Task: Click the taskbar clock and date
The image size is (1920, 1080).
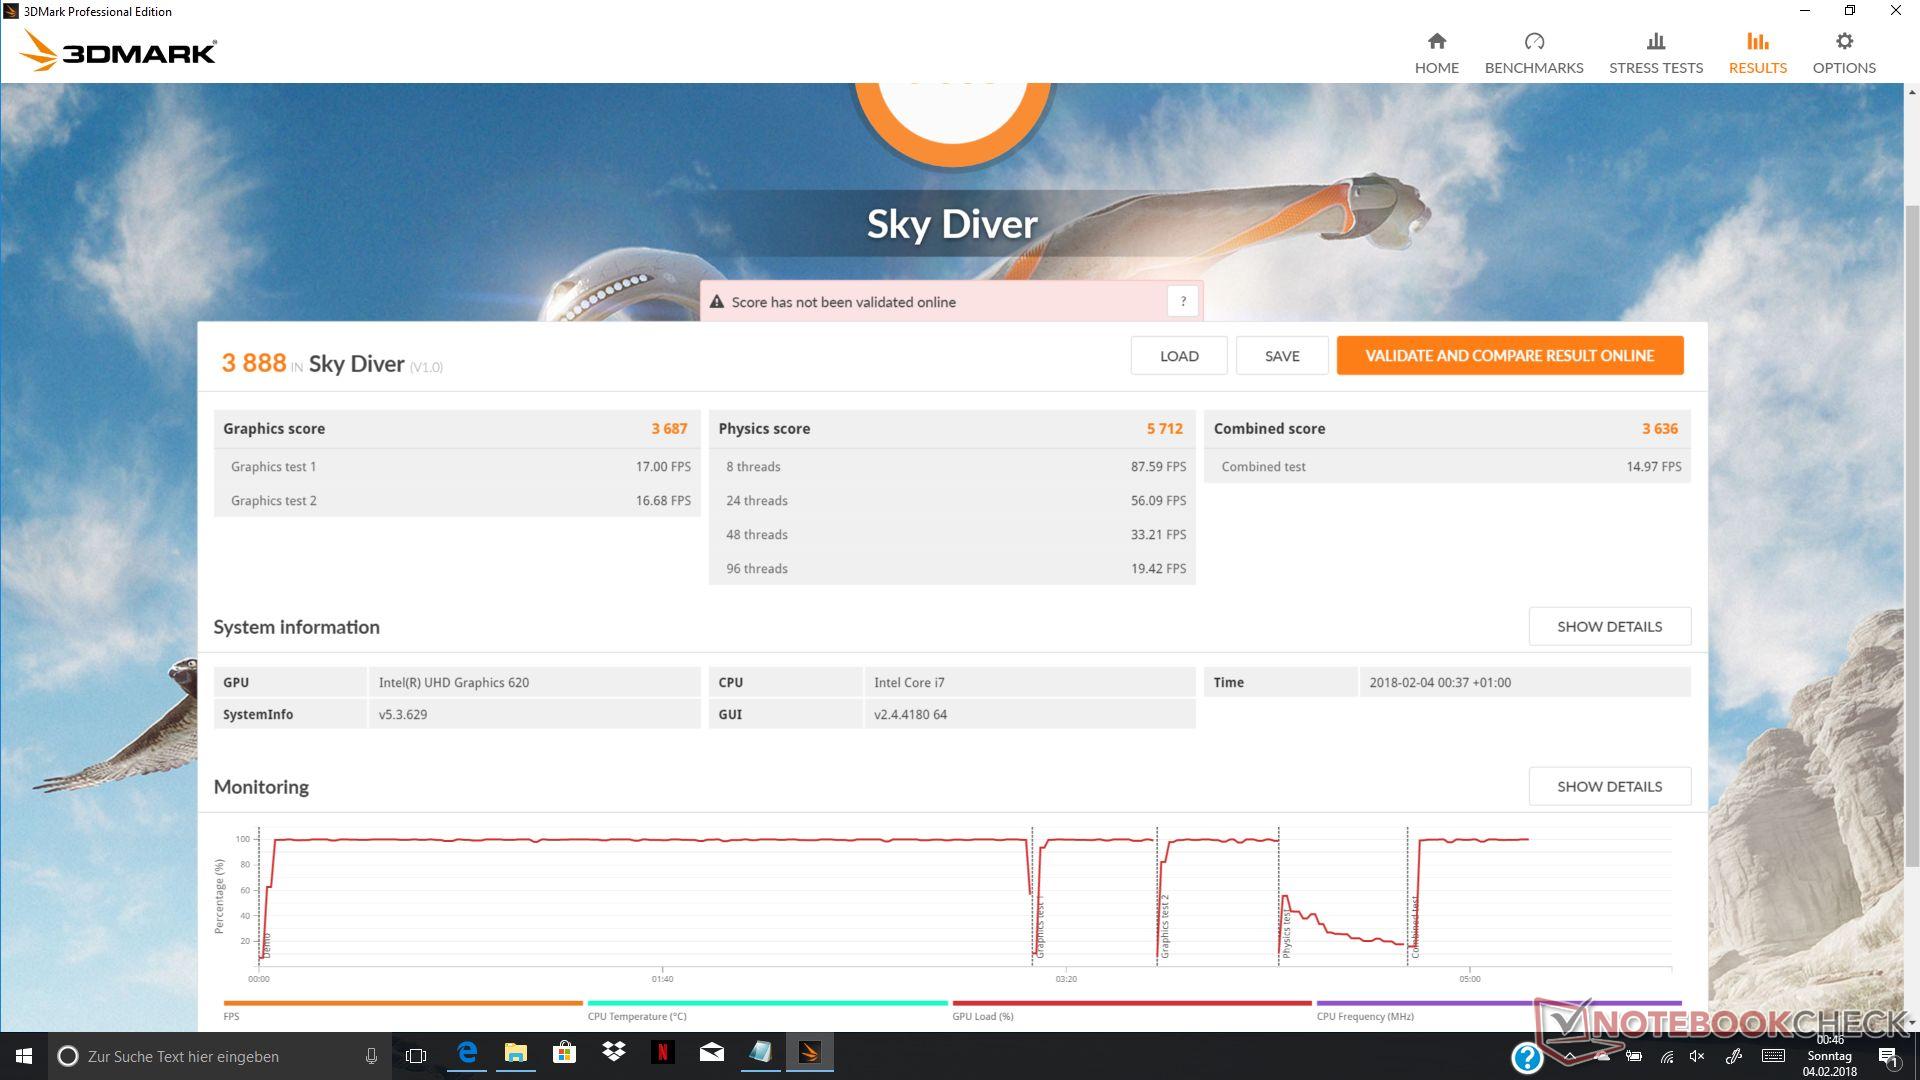Action: tap(1830, 1056)
